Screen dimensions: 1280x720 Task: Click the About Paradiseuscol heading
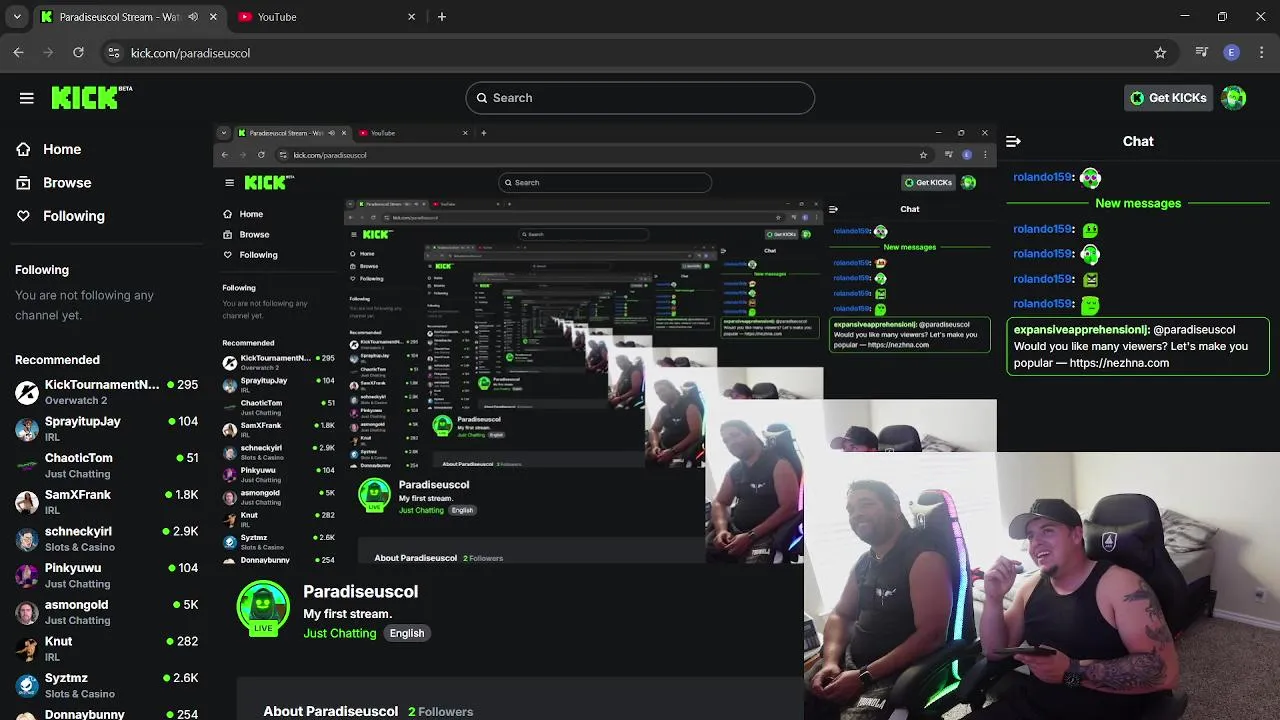331,712
